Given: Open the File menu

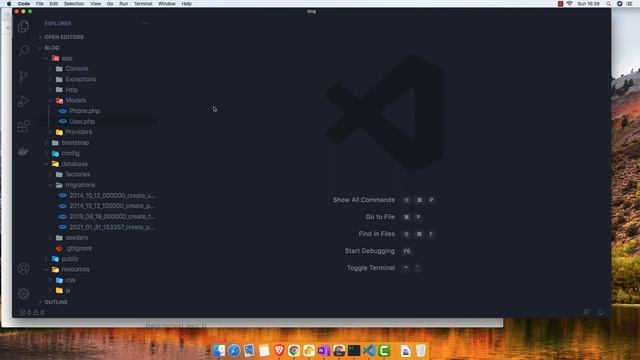Looking at the screenshot, I should tap(40, 4).
